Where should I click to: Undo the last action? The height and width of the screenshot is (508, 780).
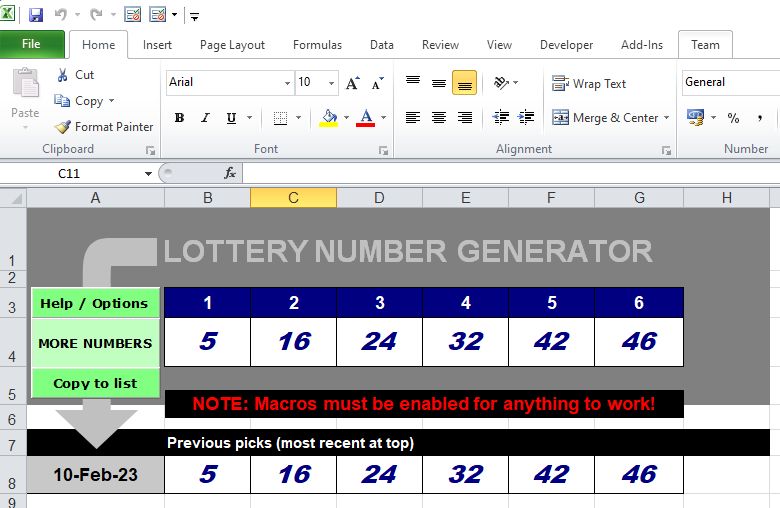tap(61, 14)
